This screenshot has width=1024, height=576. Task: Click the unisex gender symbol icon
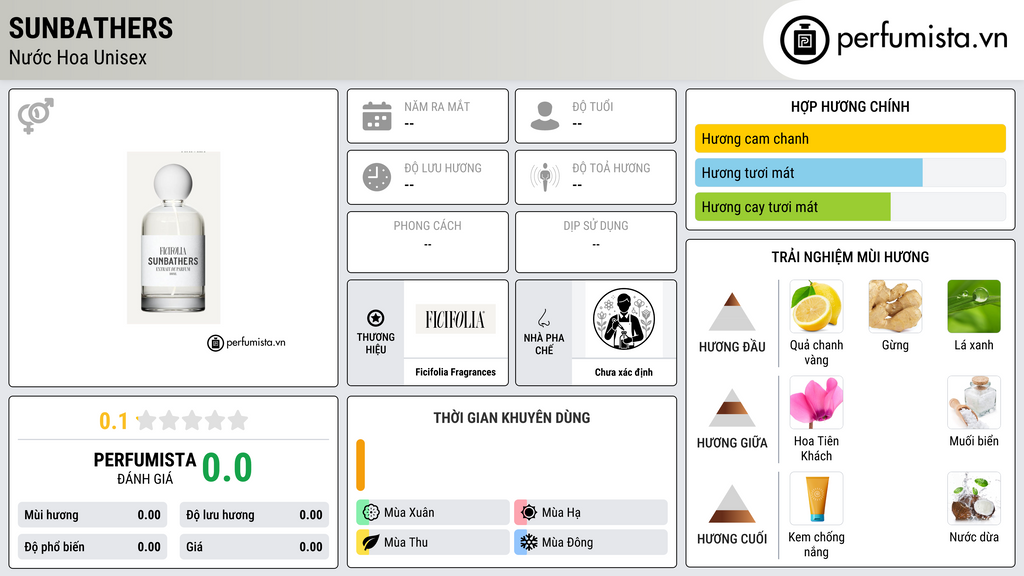(x=36, y=116)
